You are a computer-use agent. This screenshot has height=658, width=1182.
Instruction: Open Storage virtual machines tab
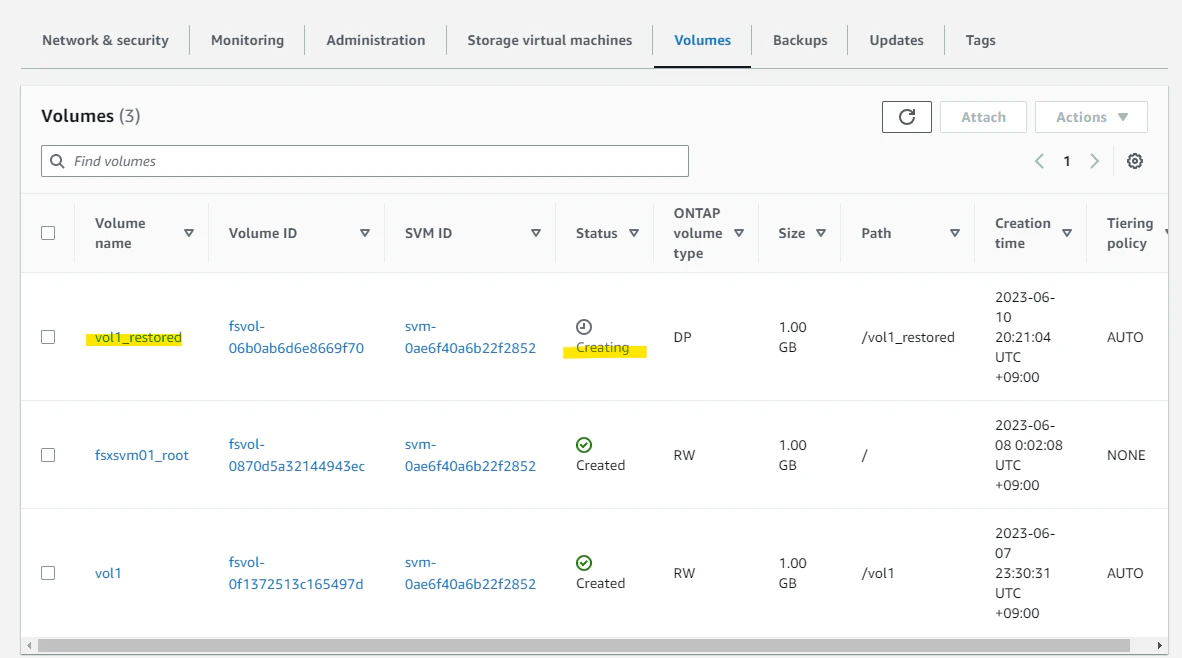pos(550,40)
